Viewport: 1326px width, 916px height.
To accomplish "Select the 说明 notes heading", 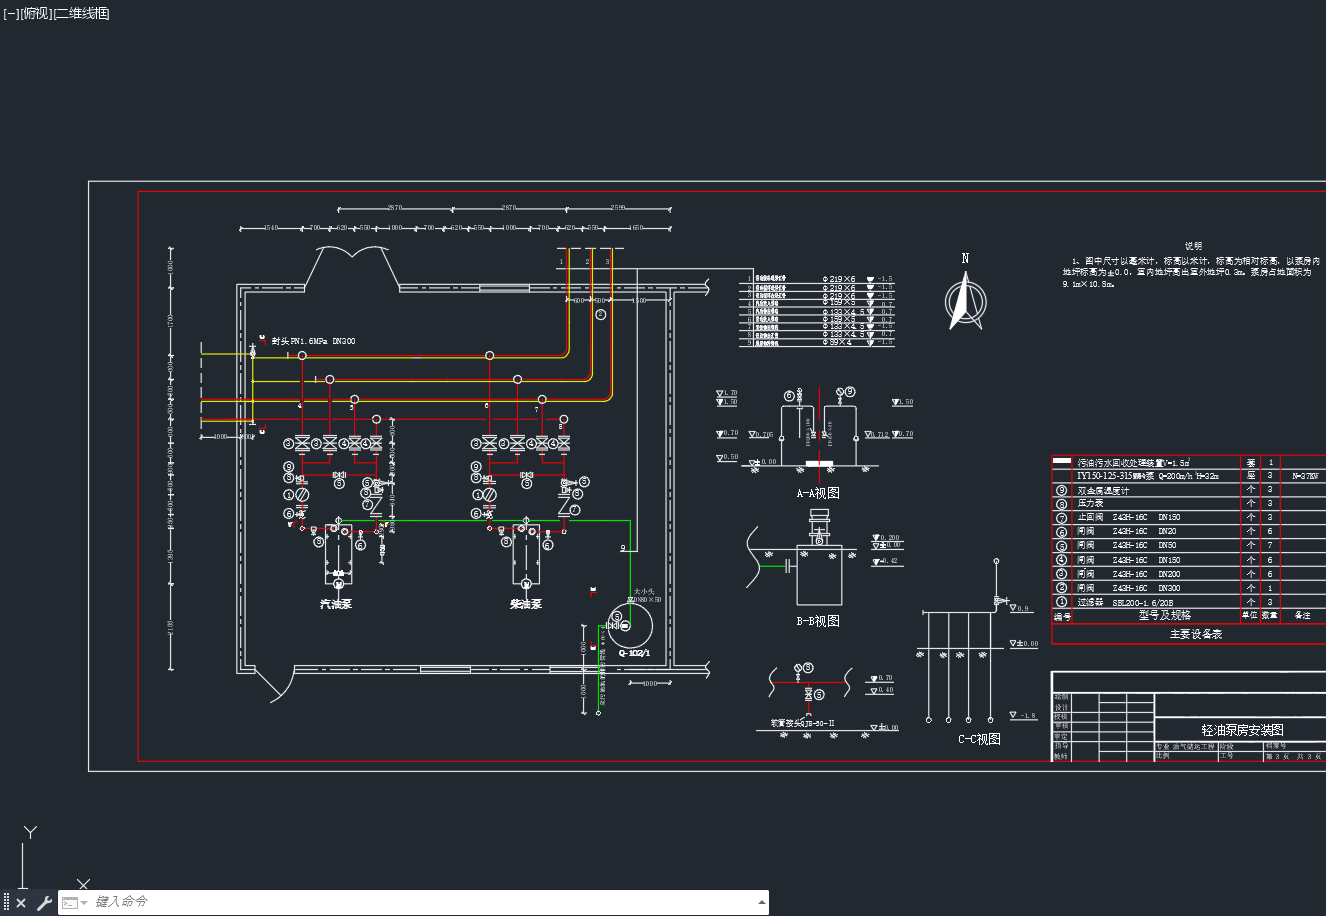I will click(1193, 245).
